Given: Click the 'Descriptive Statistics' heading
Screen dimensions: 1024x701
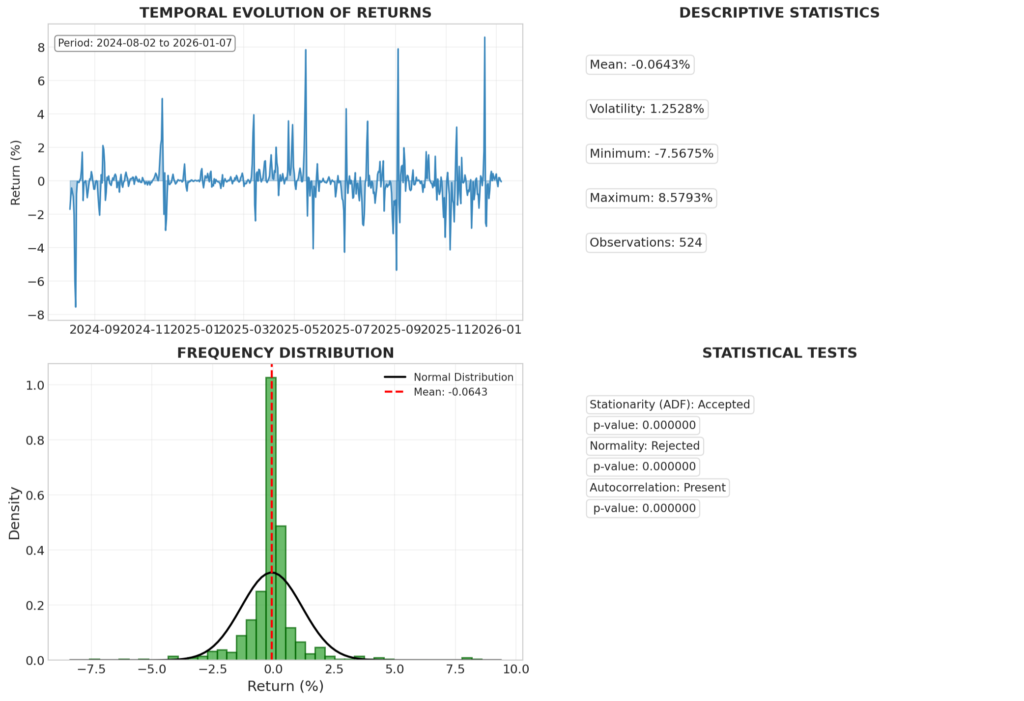Looking at the screenshot, I should (x=779, y=13).
